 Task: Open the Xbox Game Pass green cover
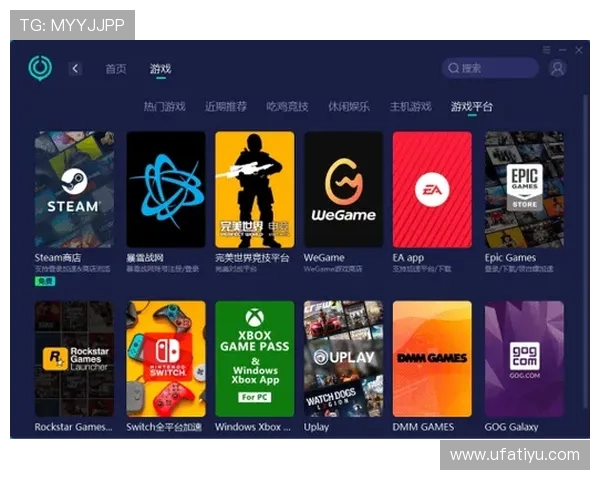255,359
